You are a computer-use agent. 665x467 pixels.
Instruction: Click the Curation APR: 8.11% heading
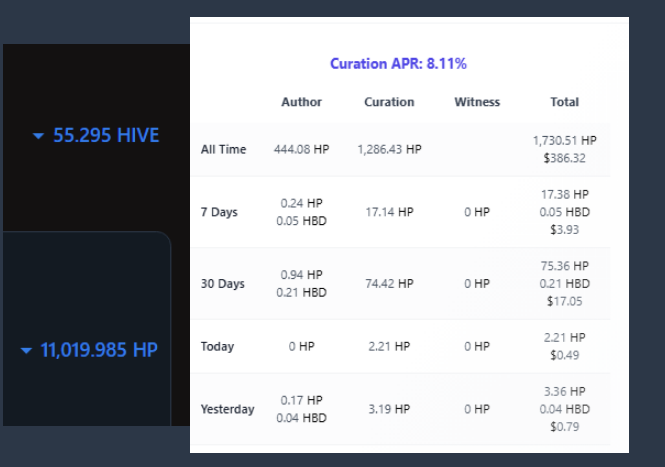[398, 64]
